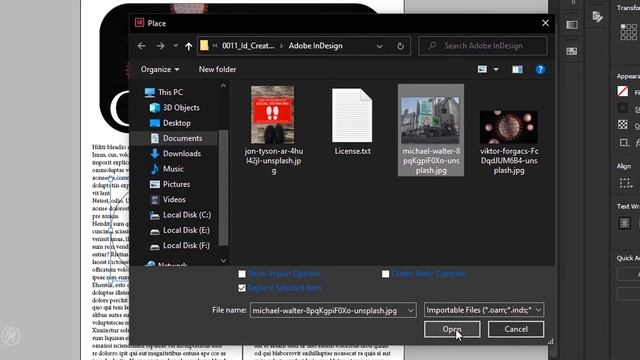Viewport: 640px width, 360px height.
Task: Open the CC Libraries panel icon
Action: (x=598, y=17)
